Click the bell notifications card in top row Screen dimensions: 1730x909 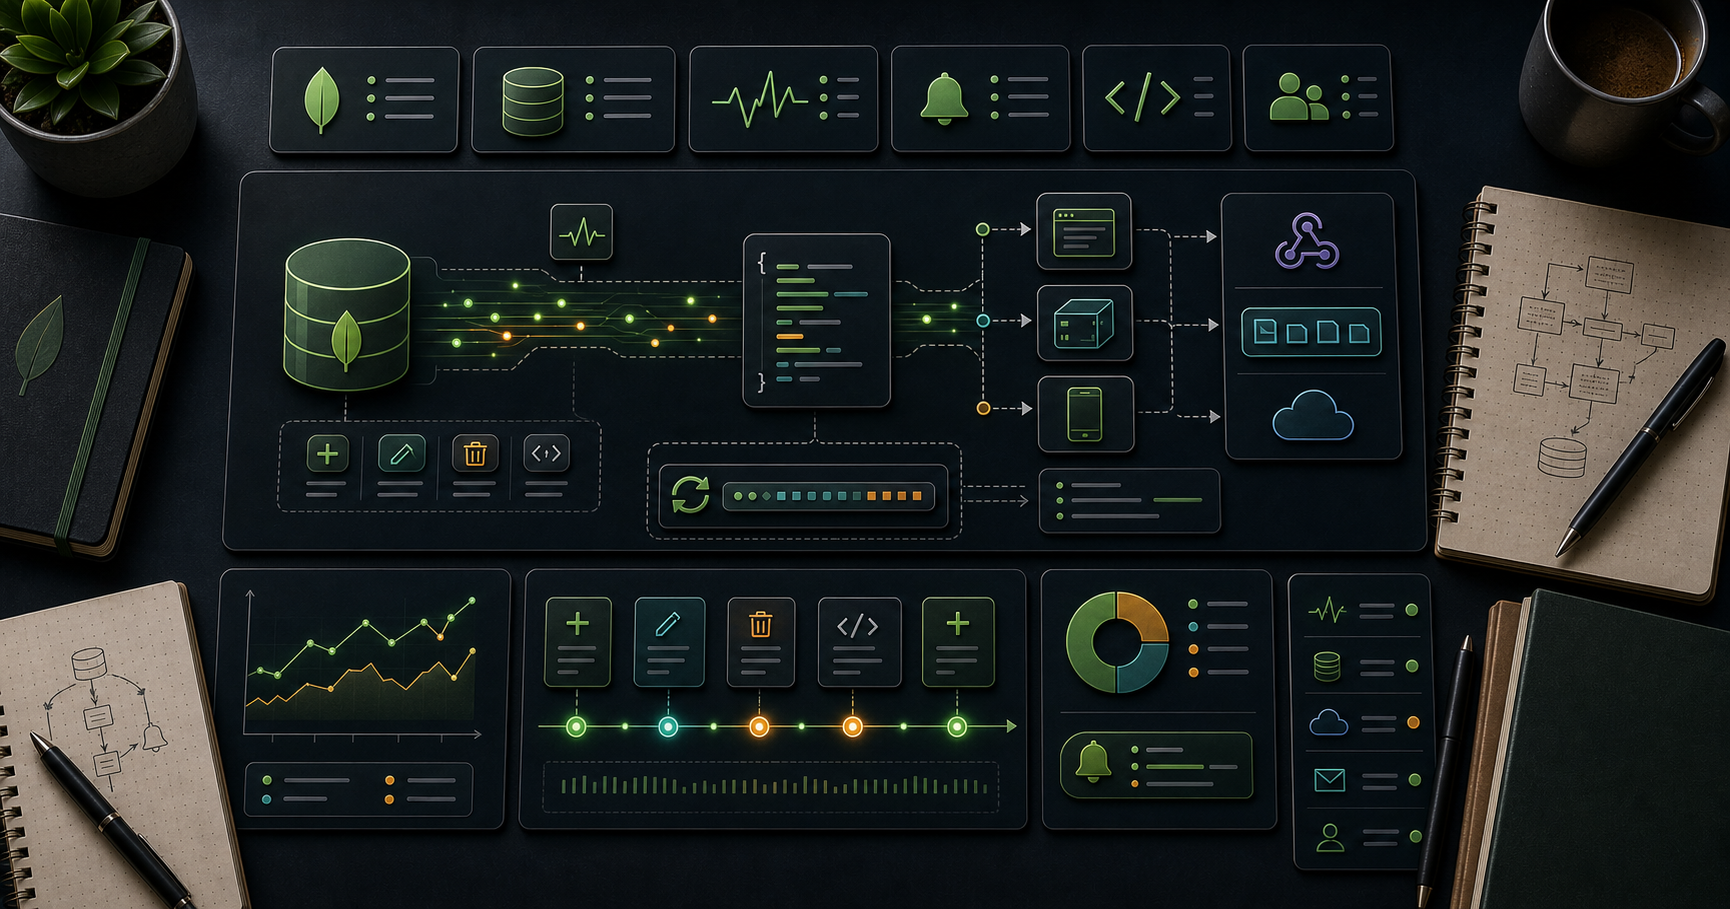pyautogui.click(x=980, y=99)
